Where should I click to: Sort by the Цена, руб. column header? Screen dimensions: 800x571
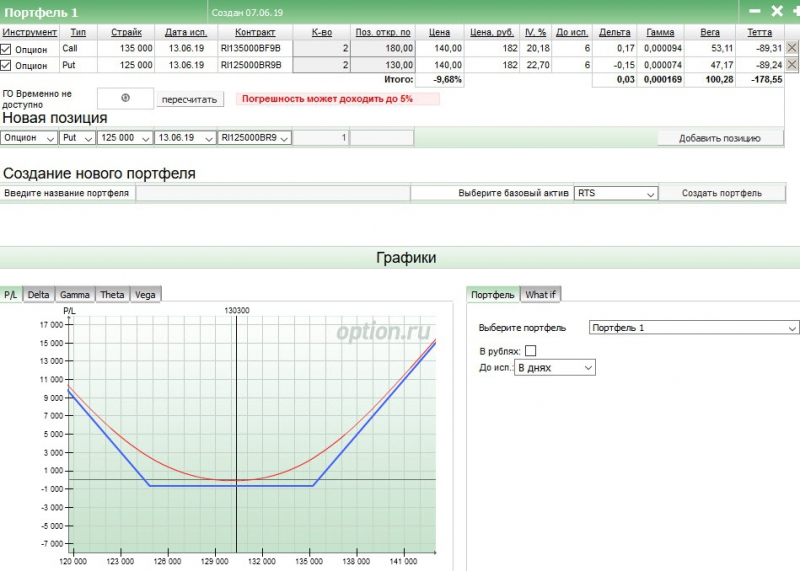point(492,32)
